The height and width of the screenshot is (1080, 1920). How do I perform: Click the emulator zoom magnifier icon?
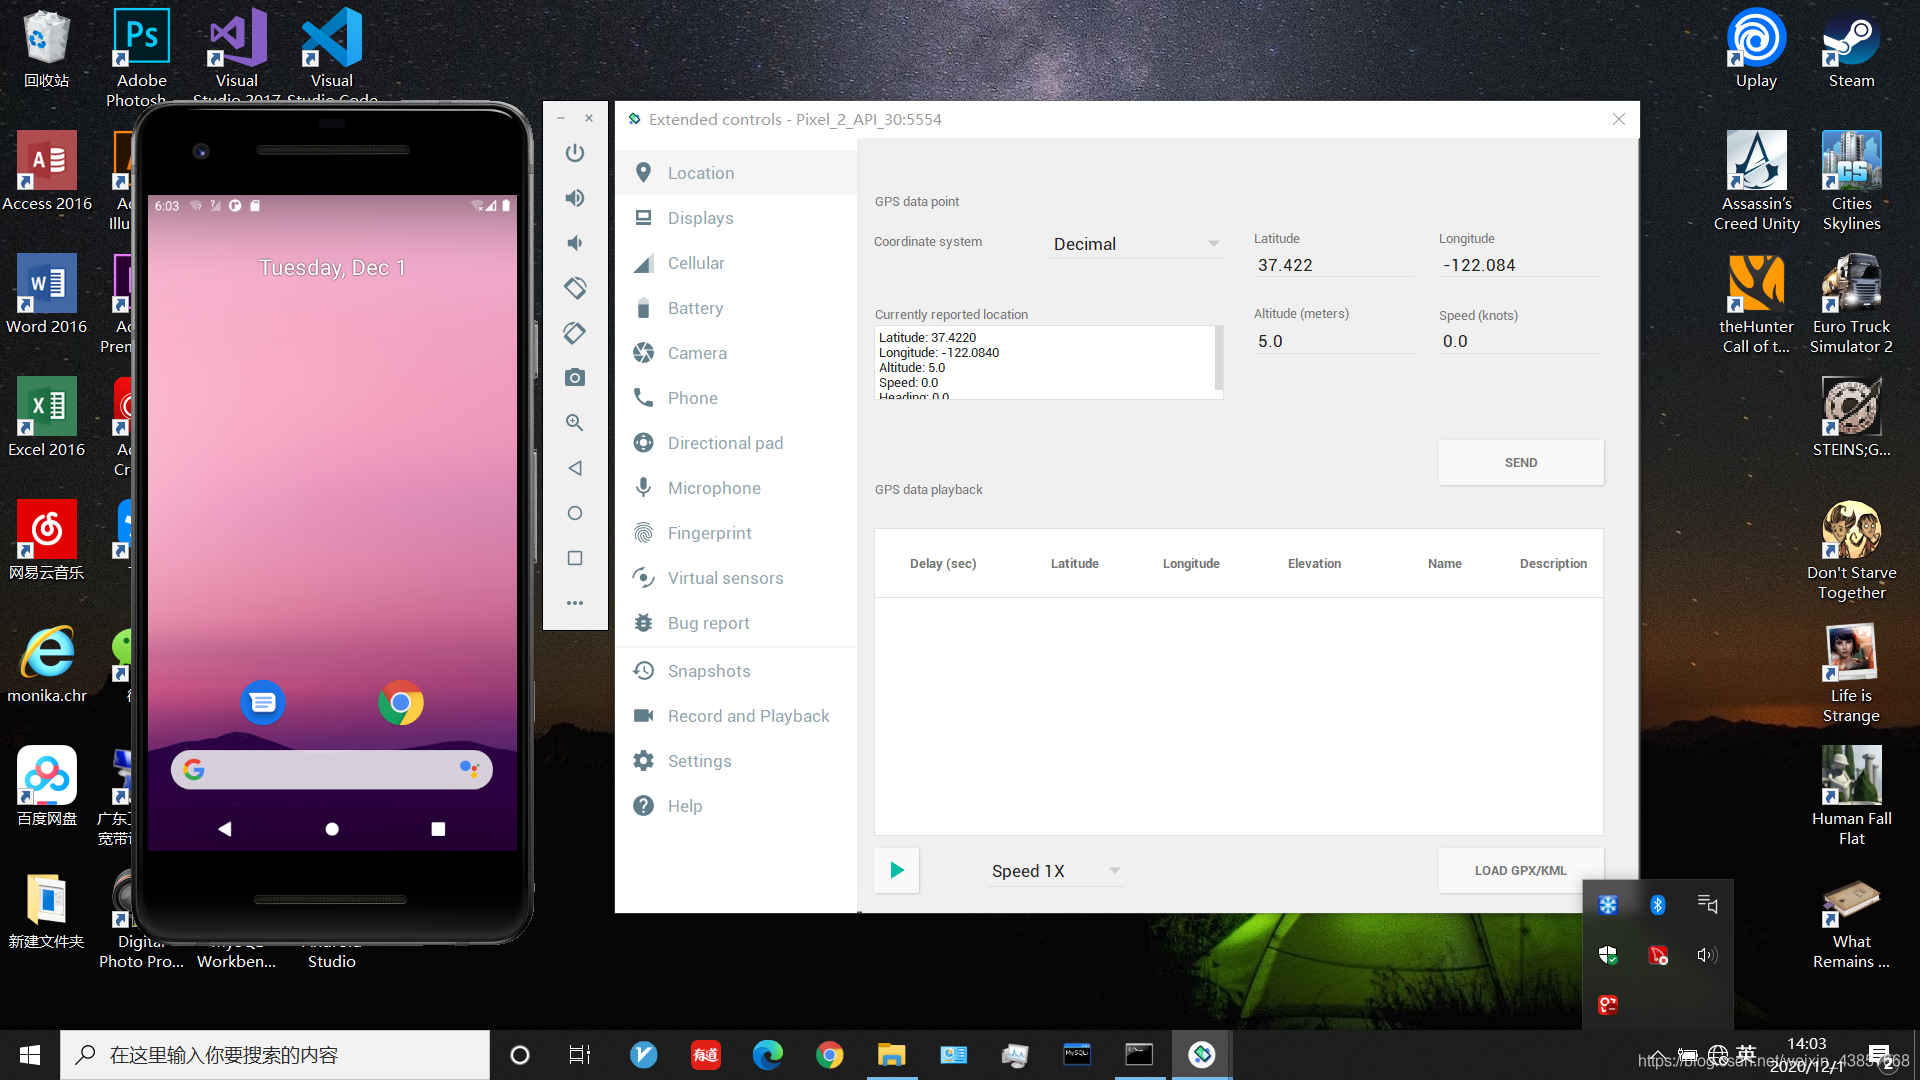click(575, 423)
